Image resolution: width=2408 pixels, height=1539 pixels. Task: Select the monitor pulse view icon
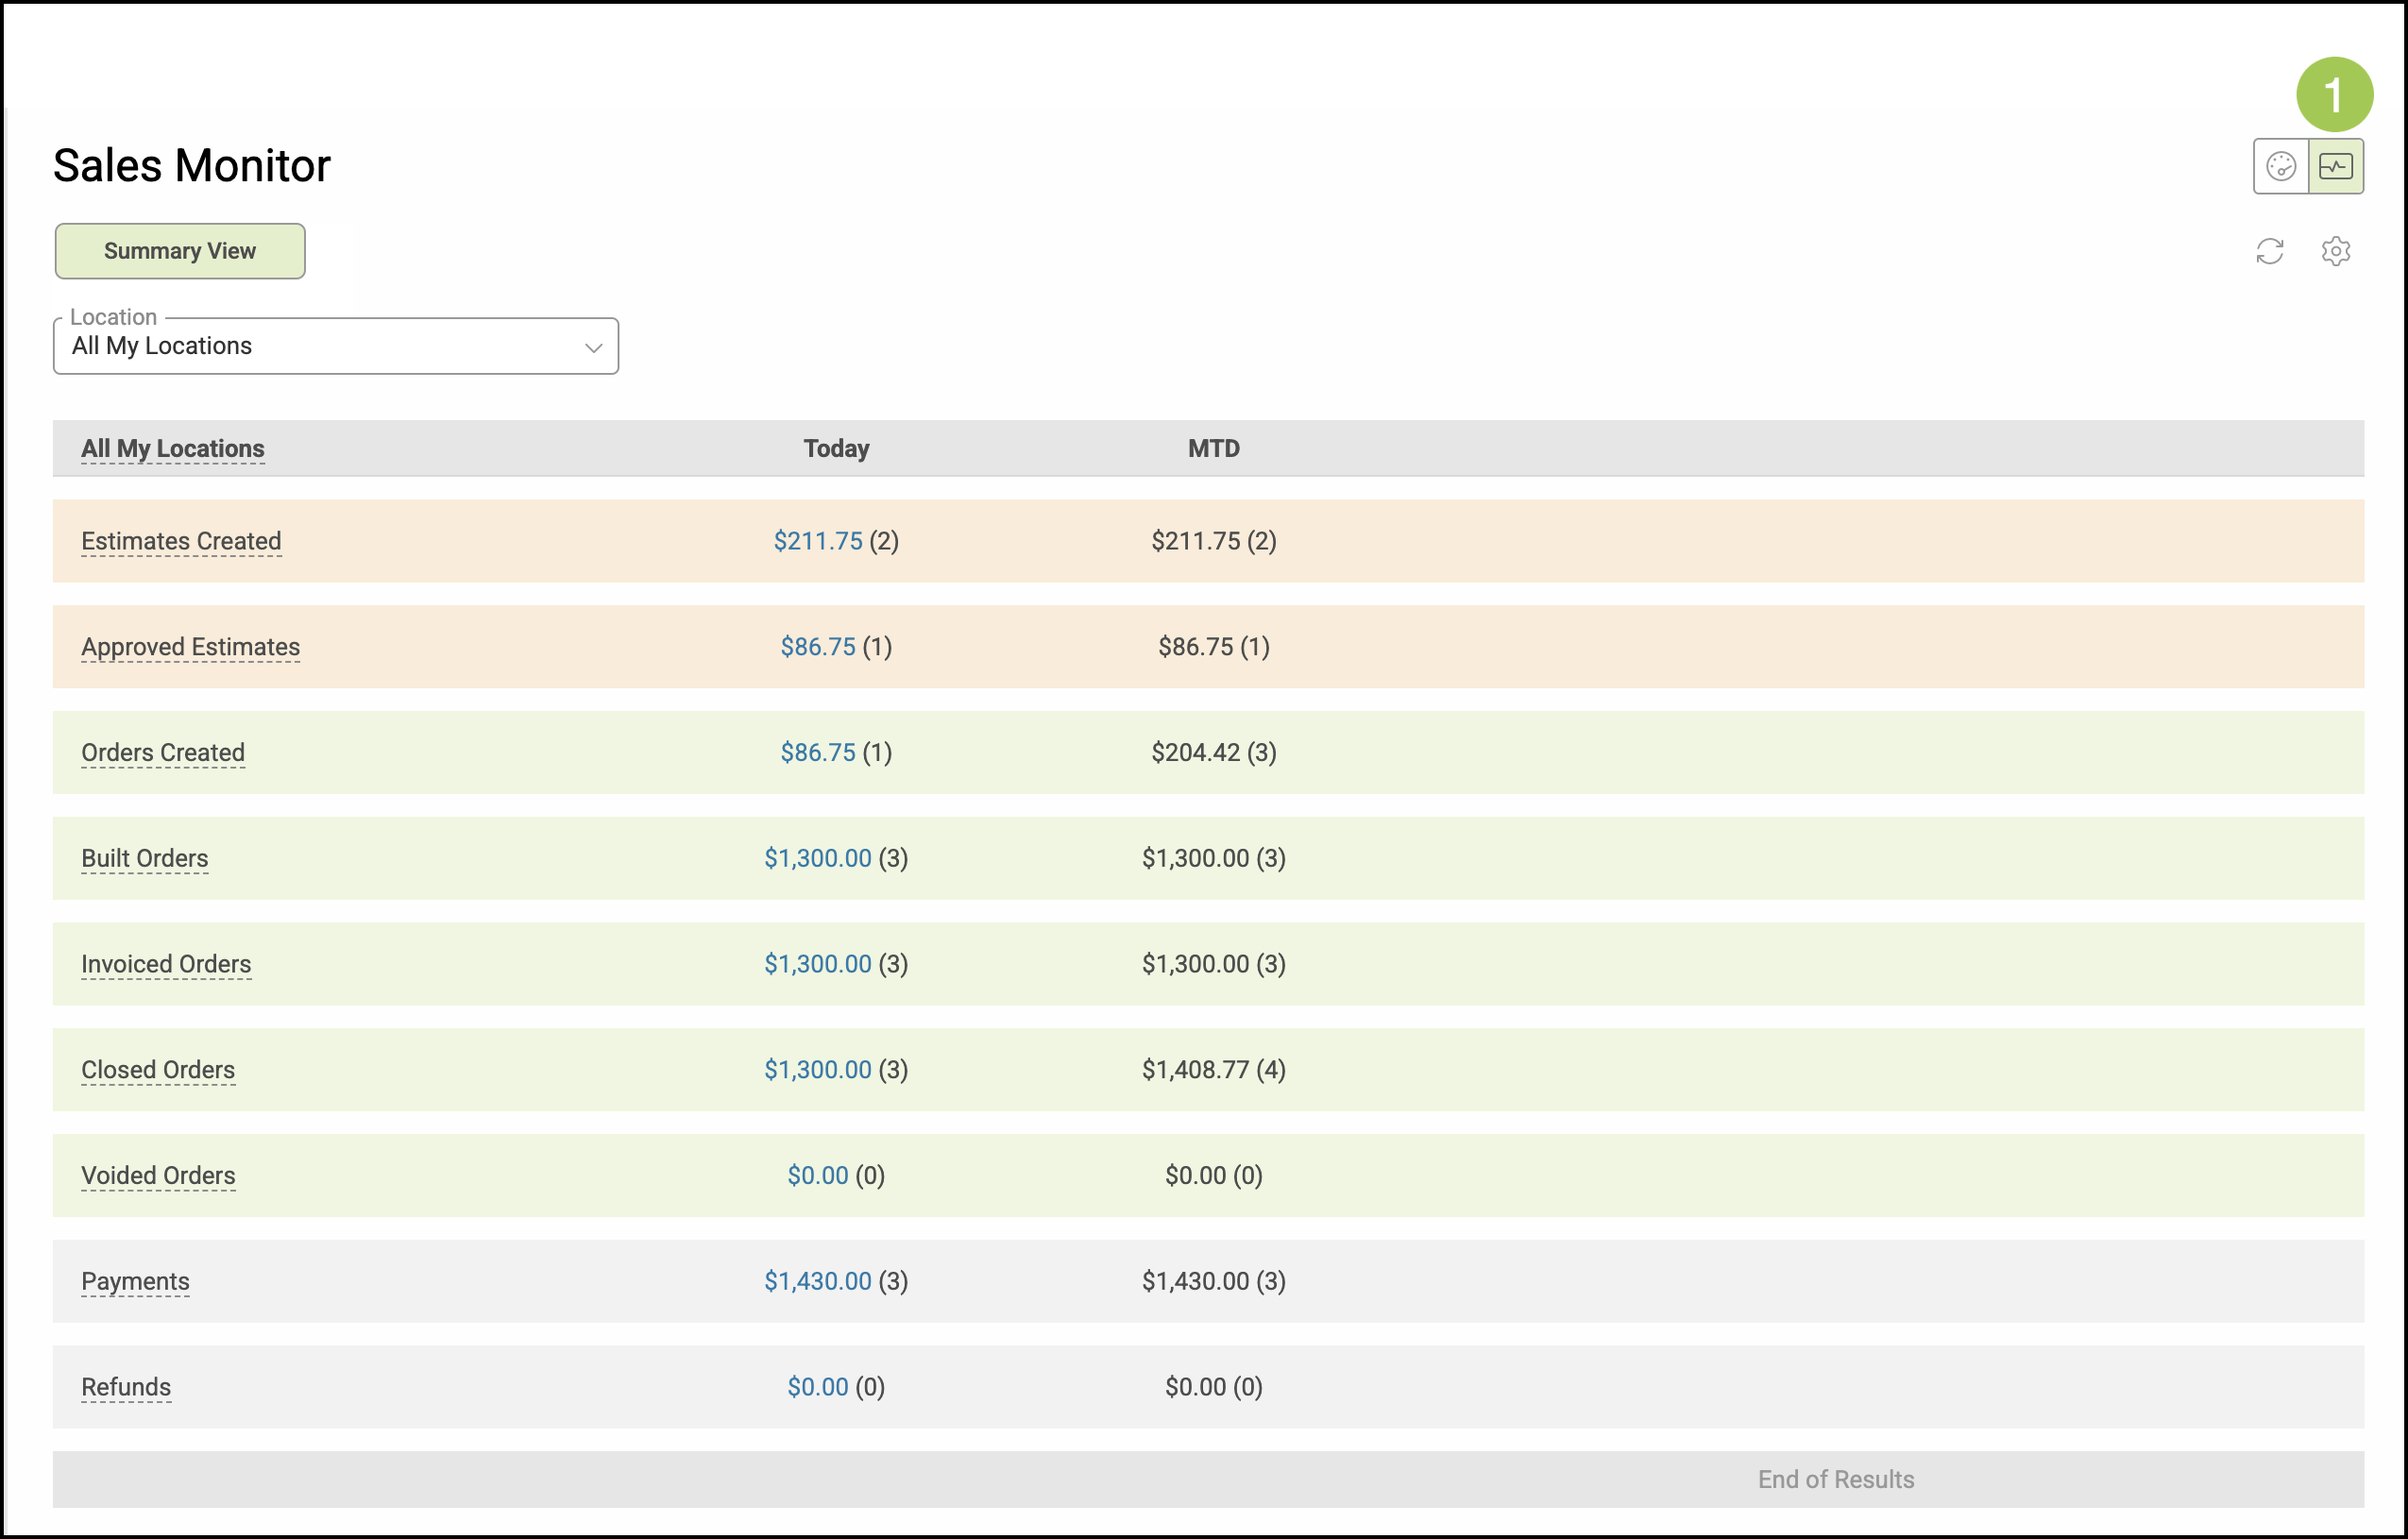click(2335, 166)
